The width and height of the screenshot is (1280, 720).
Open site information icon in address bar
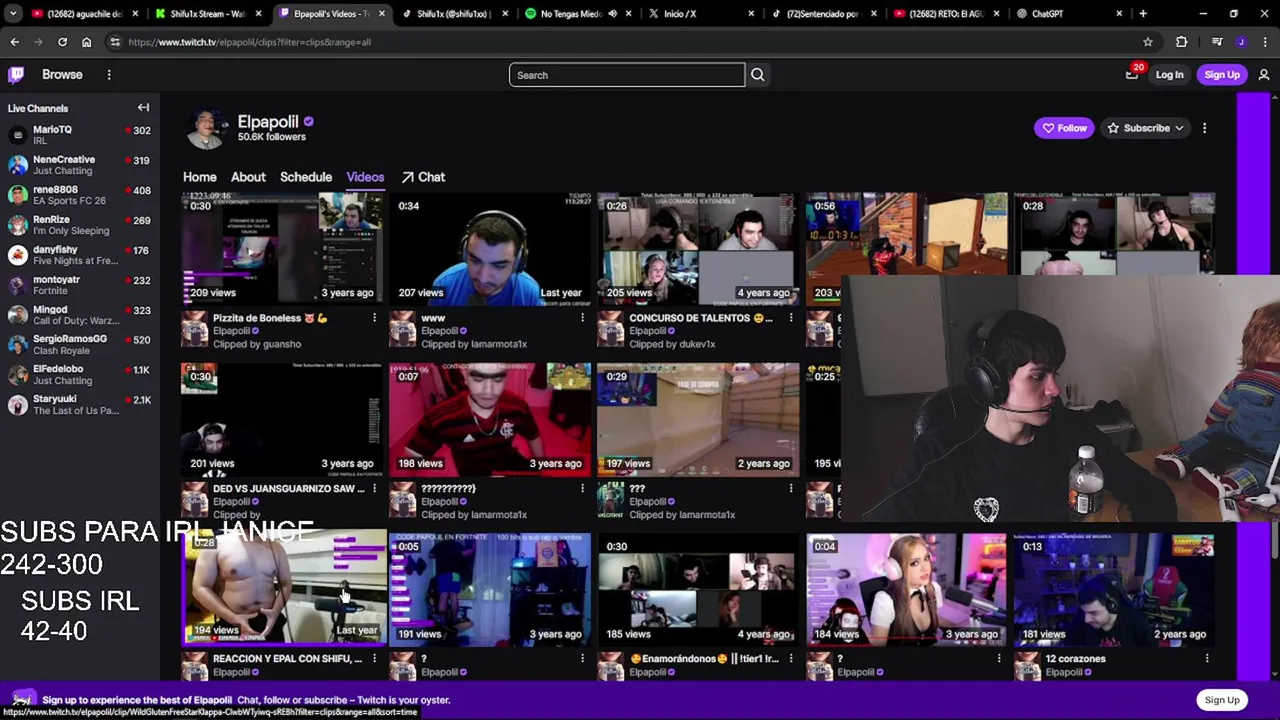115,42
